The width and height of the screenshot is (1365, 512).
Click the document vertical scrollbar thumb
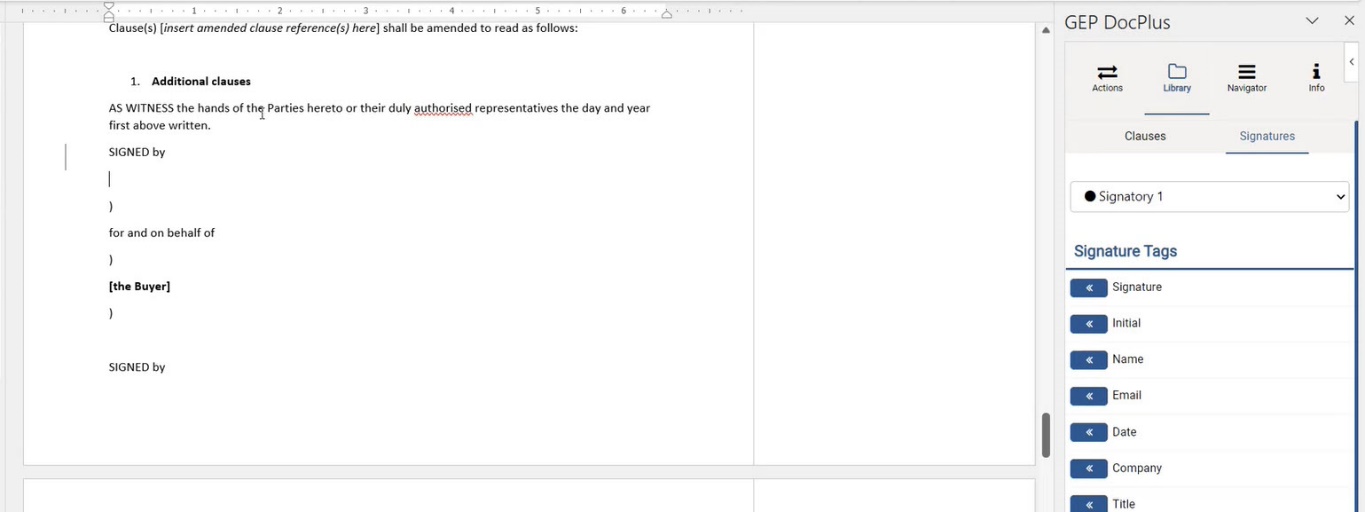tap(1045, 435)
